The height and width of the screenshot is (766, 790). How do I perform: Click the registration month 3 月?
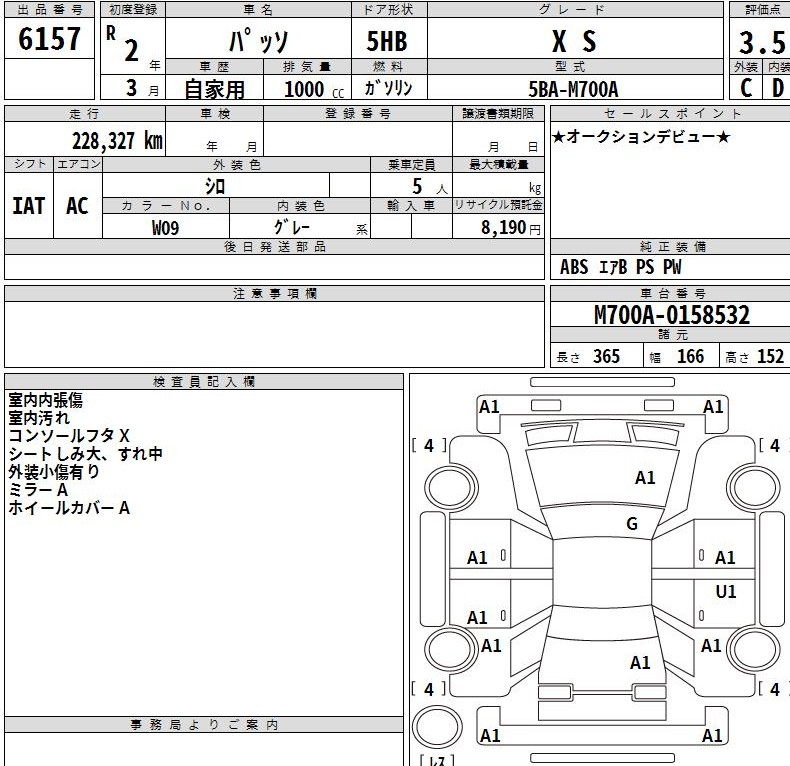tap(142, 88)
